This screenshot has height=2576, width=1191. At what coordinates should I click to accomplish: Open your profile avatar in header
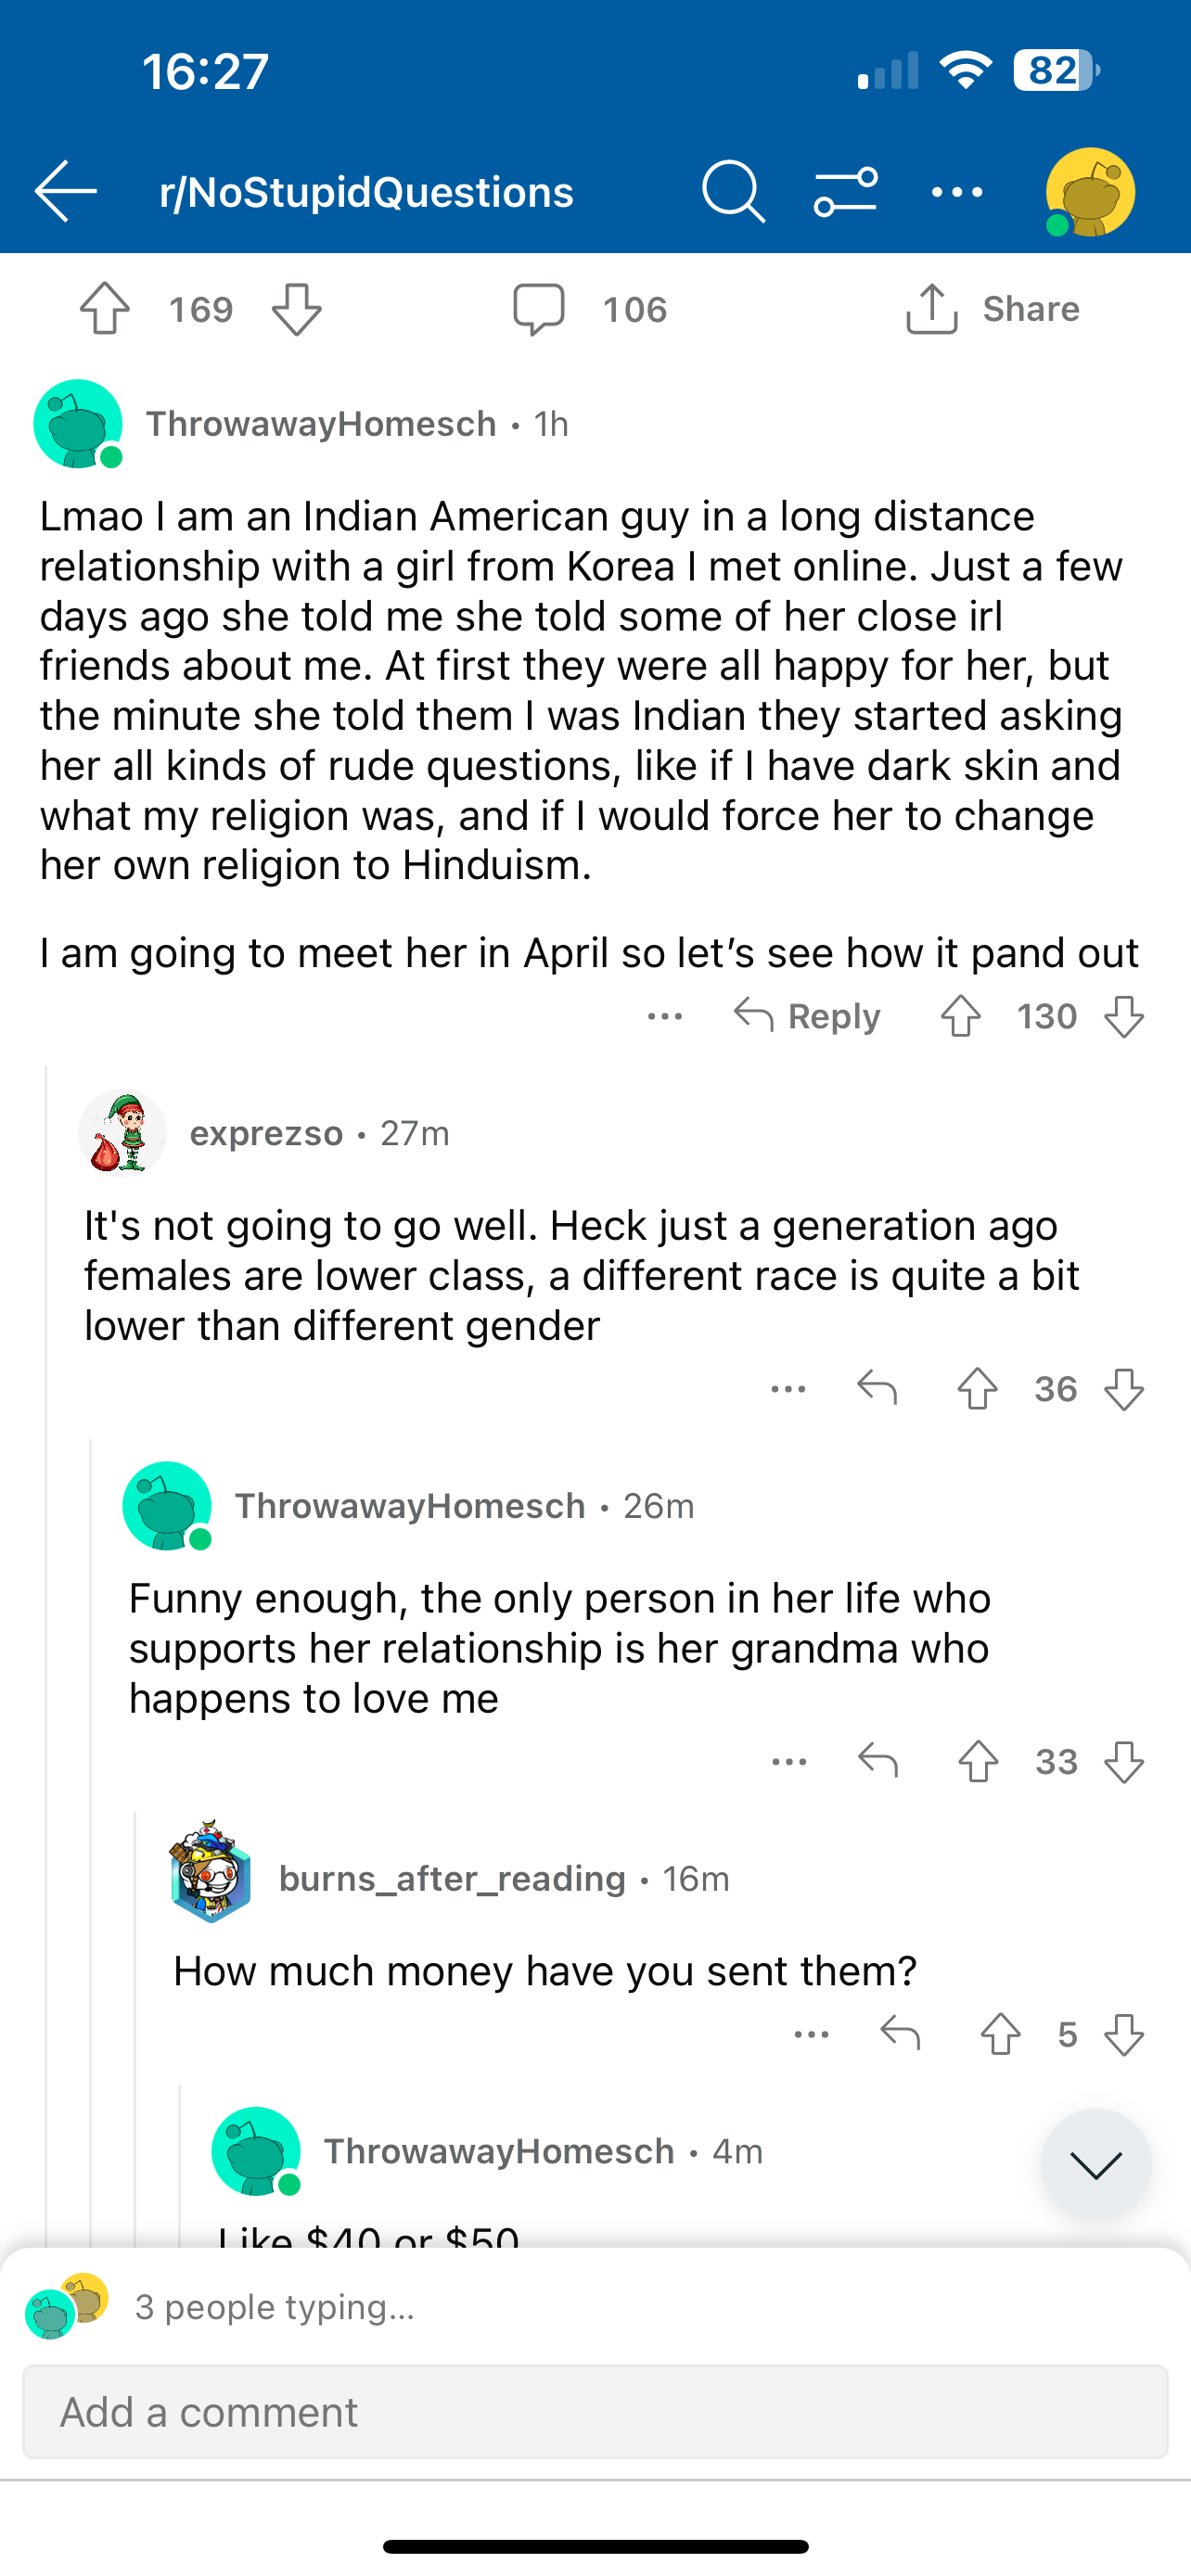coord(1090,191)
